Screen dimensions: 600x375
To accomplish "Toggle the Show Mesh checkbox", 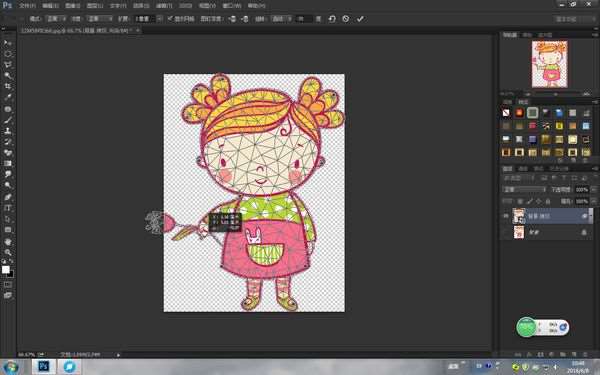I will [170, 18].
